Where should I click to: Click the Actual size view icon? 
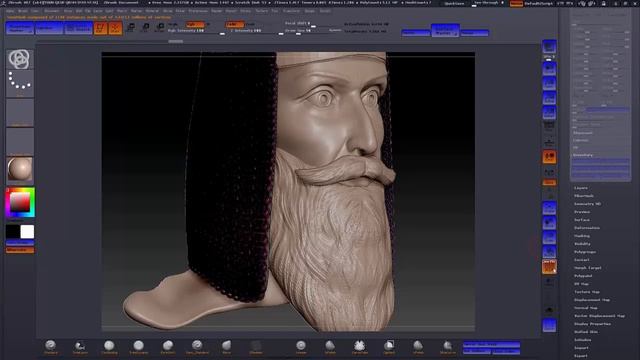tap(549, 98)
